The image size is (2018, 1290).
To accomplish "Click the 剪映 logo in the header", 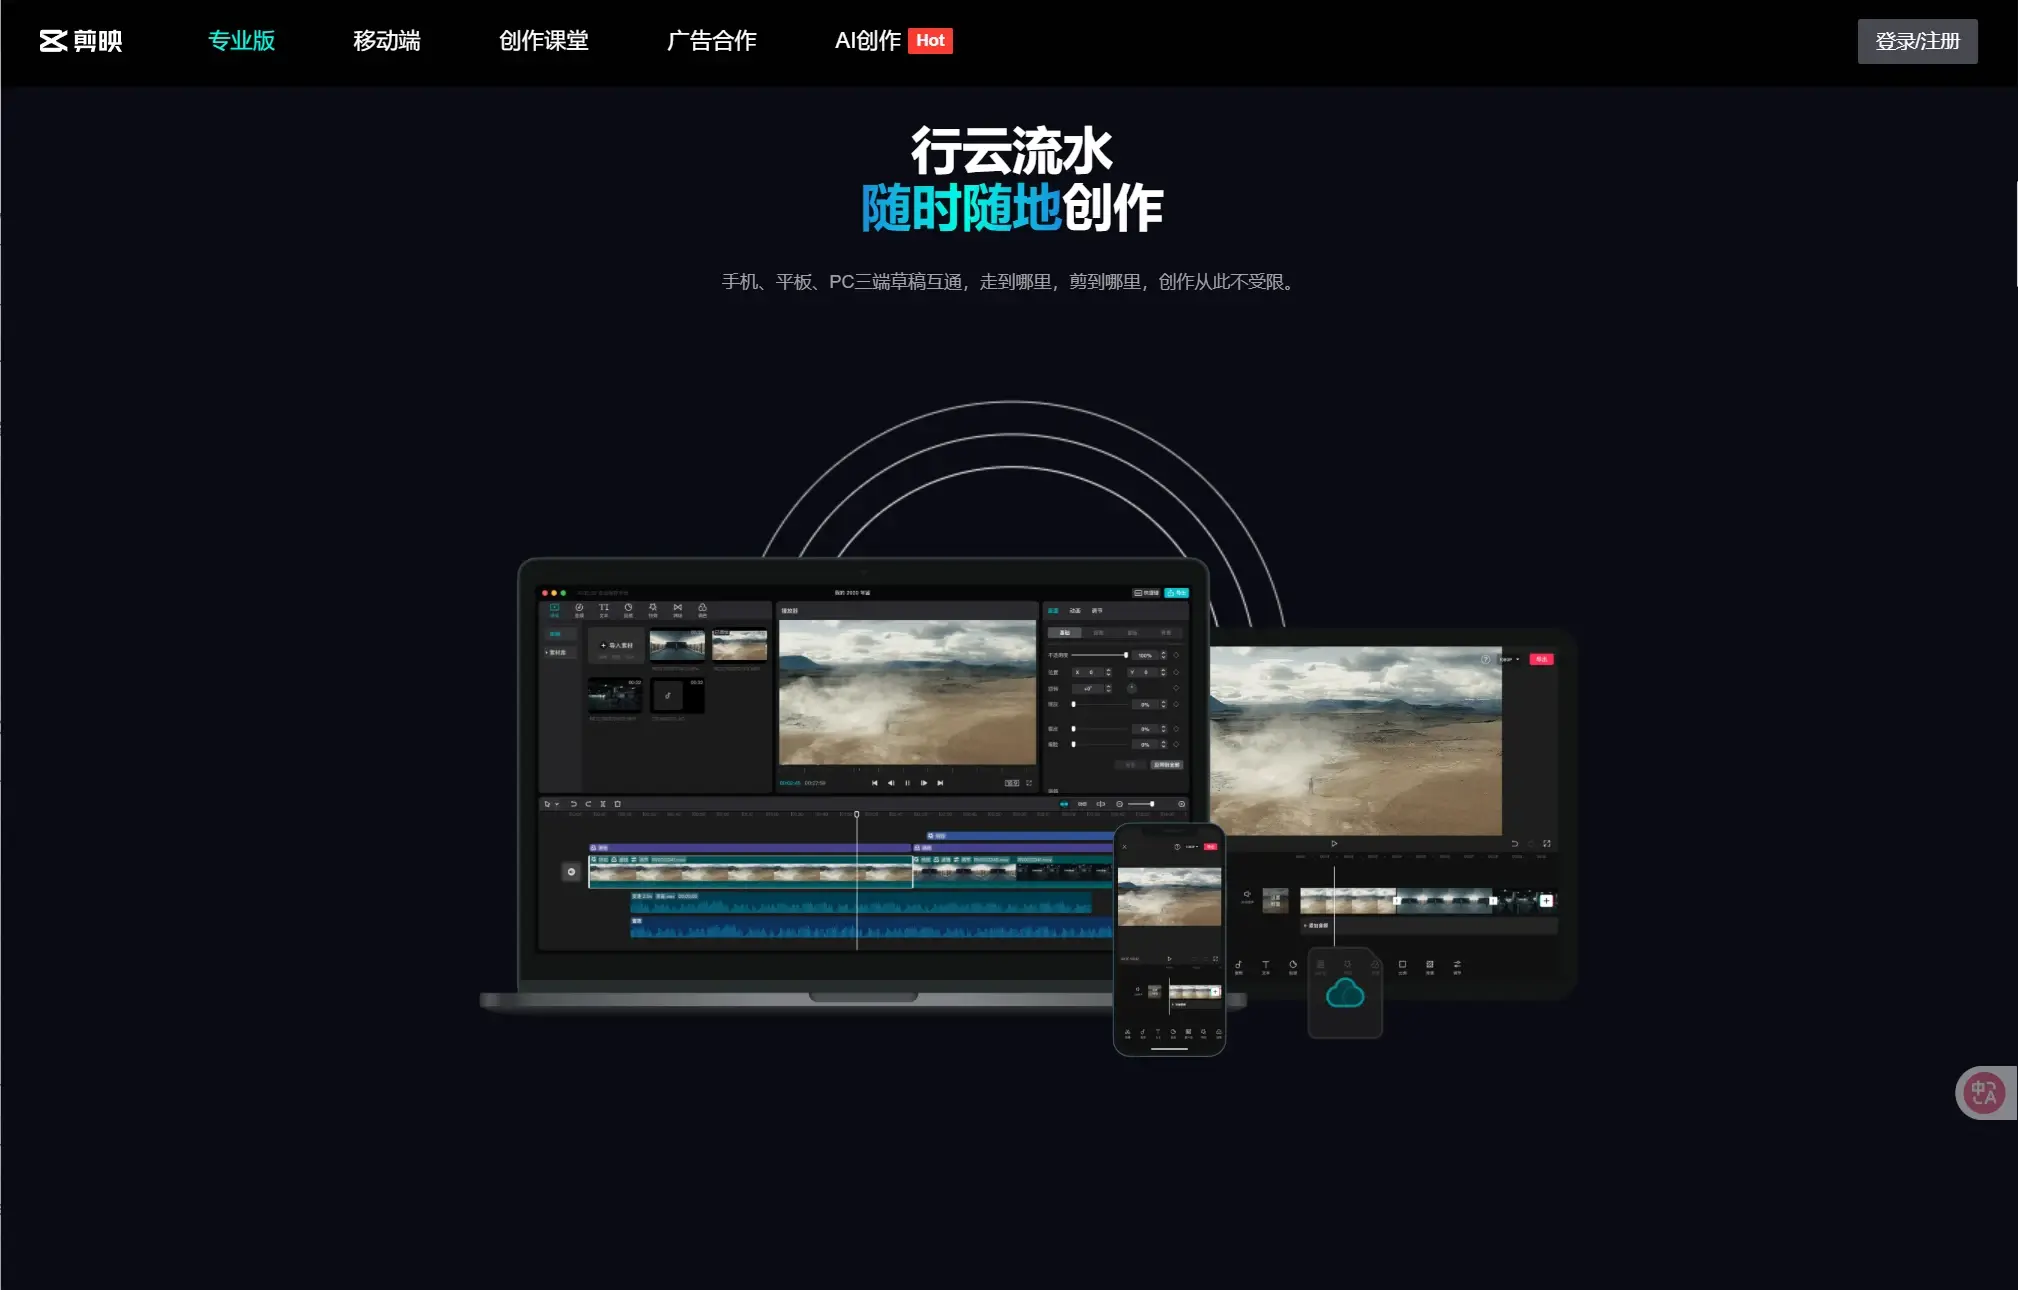I will (x=81, y=41).
